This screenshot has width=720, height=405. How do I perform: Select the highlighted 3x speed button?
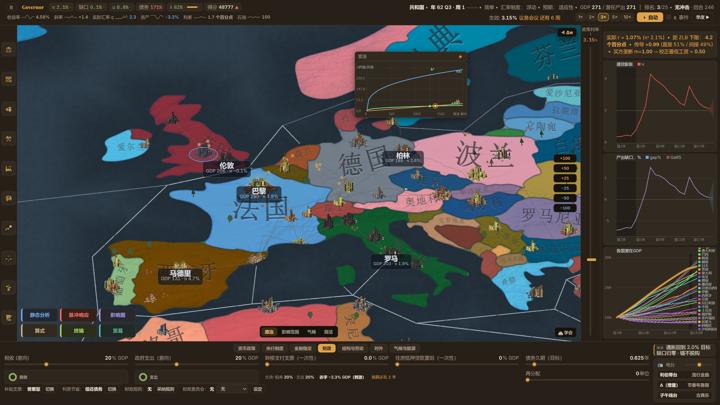pyautogui.click(x=603, y=17)
